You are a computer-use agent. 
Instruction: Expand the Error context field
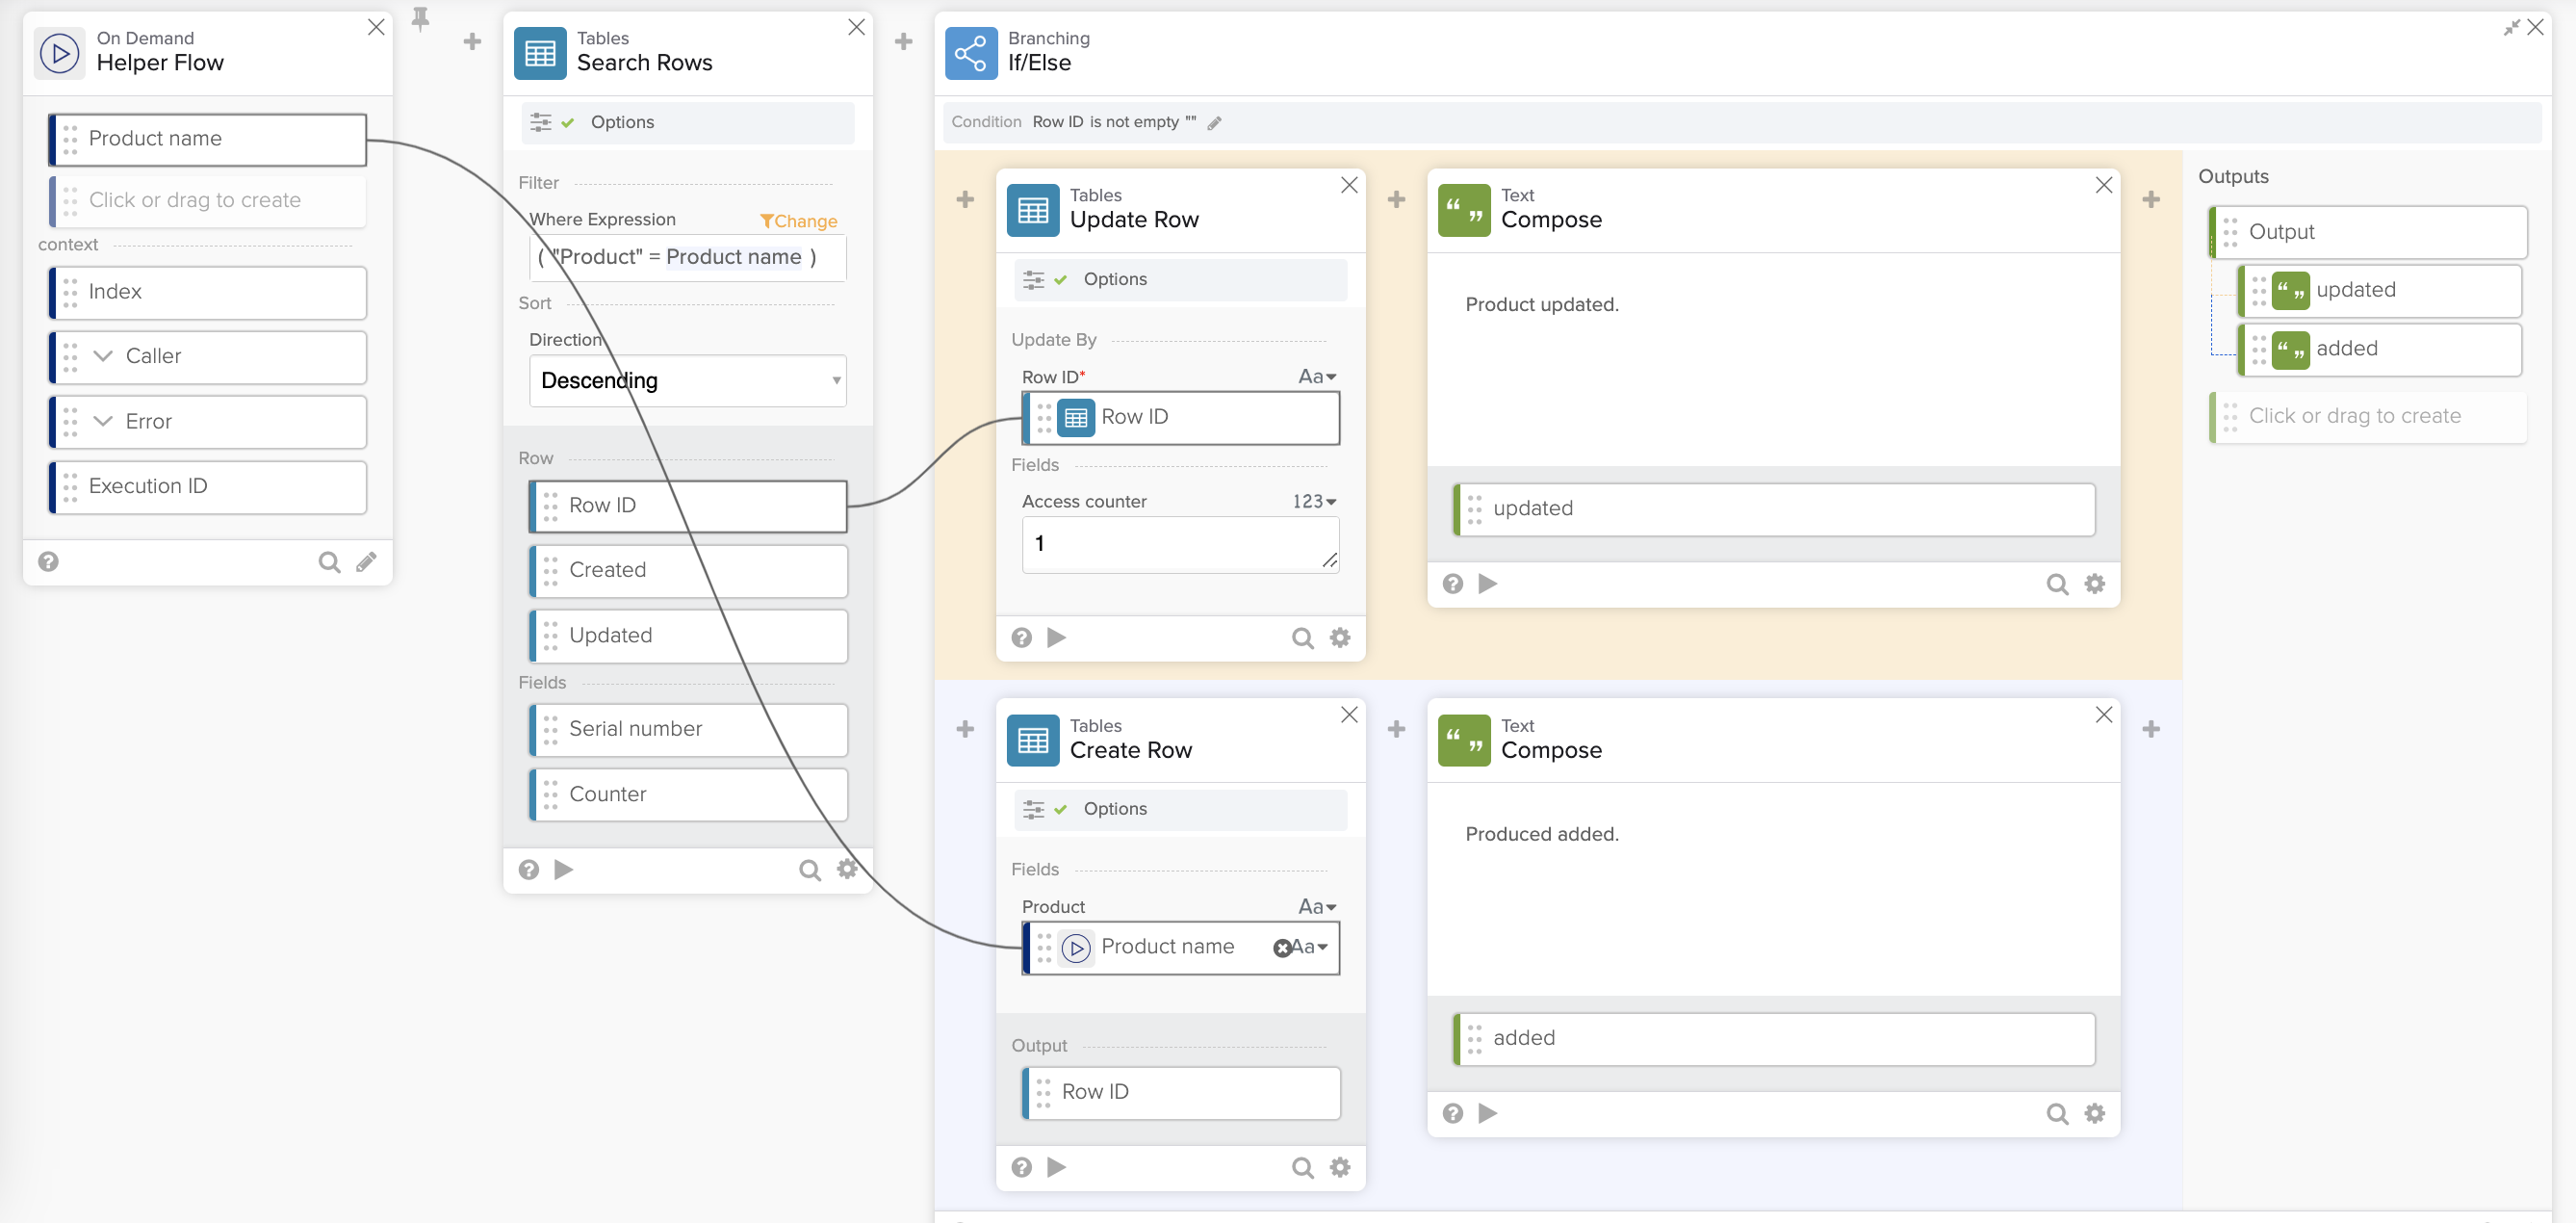coord(103,421)
